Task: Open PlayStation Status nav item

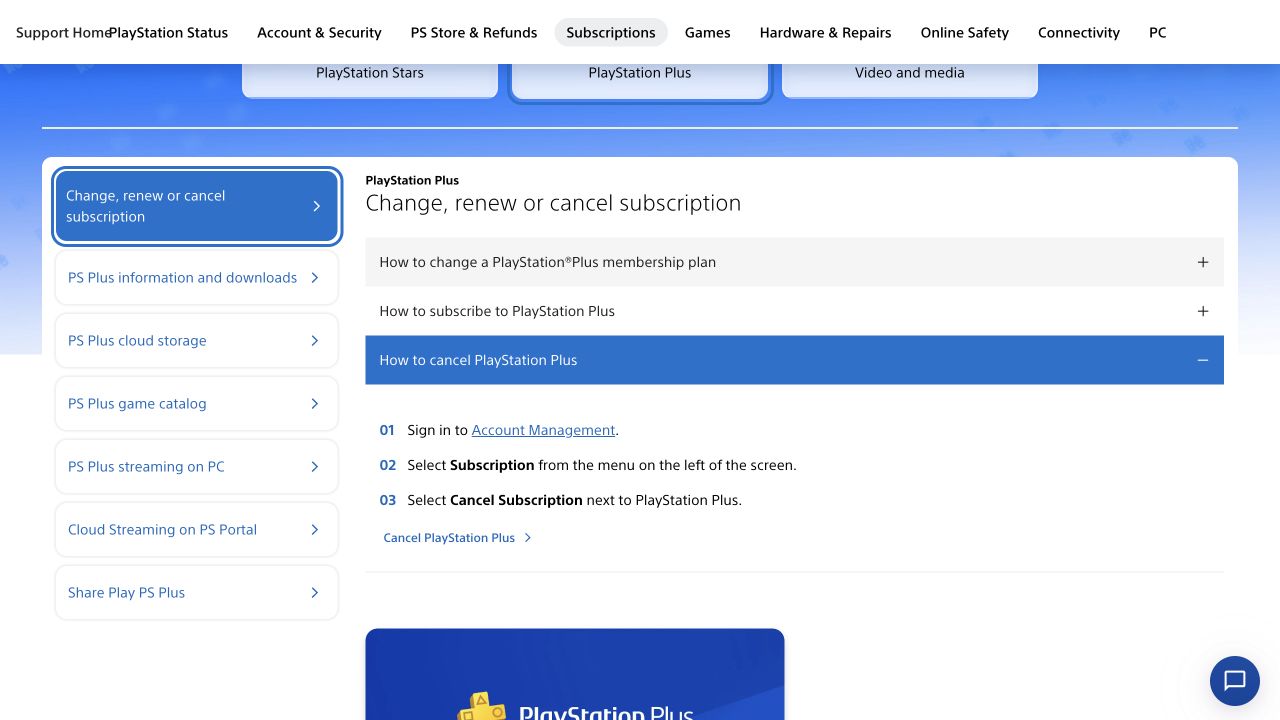Action: coord(168,32)
